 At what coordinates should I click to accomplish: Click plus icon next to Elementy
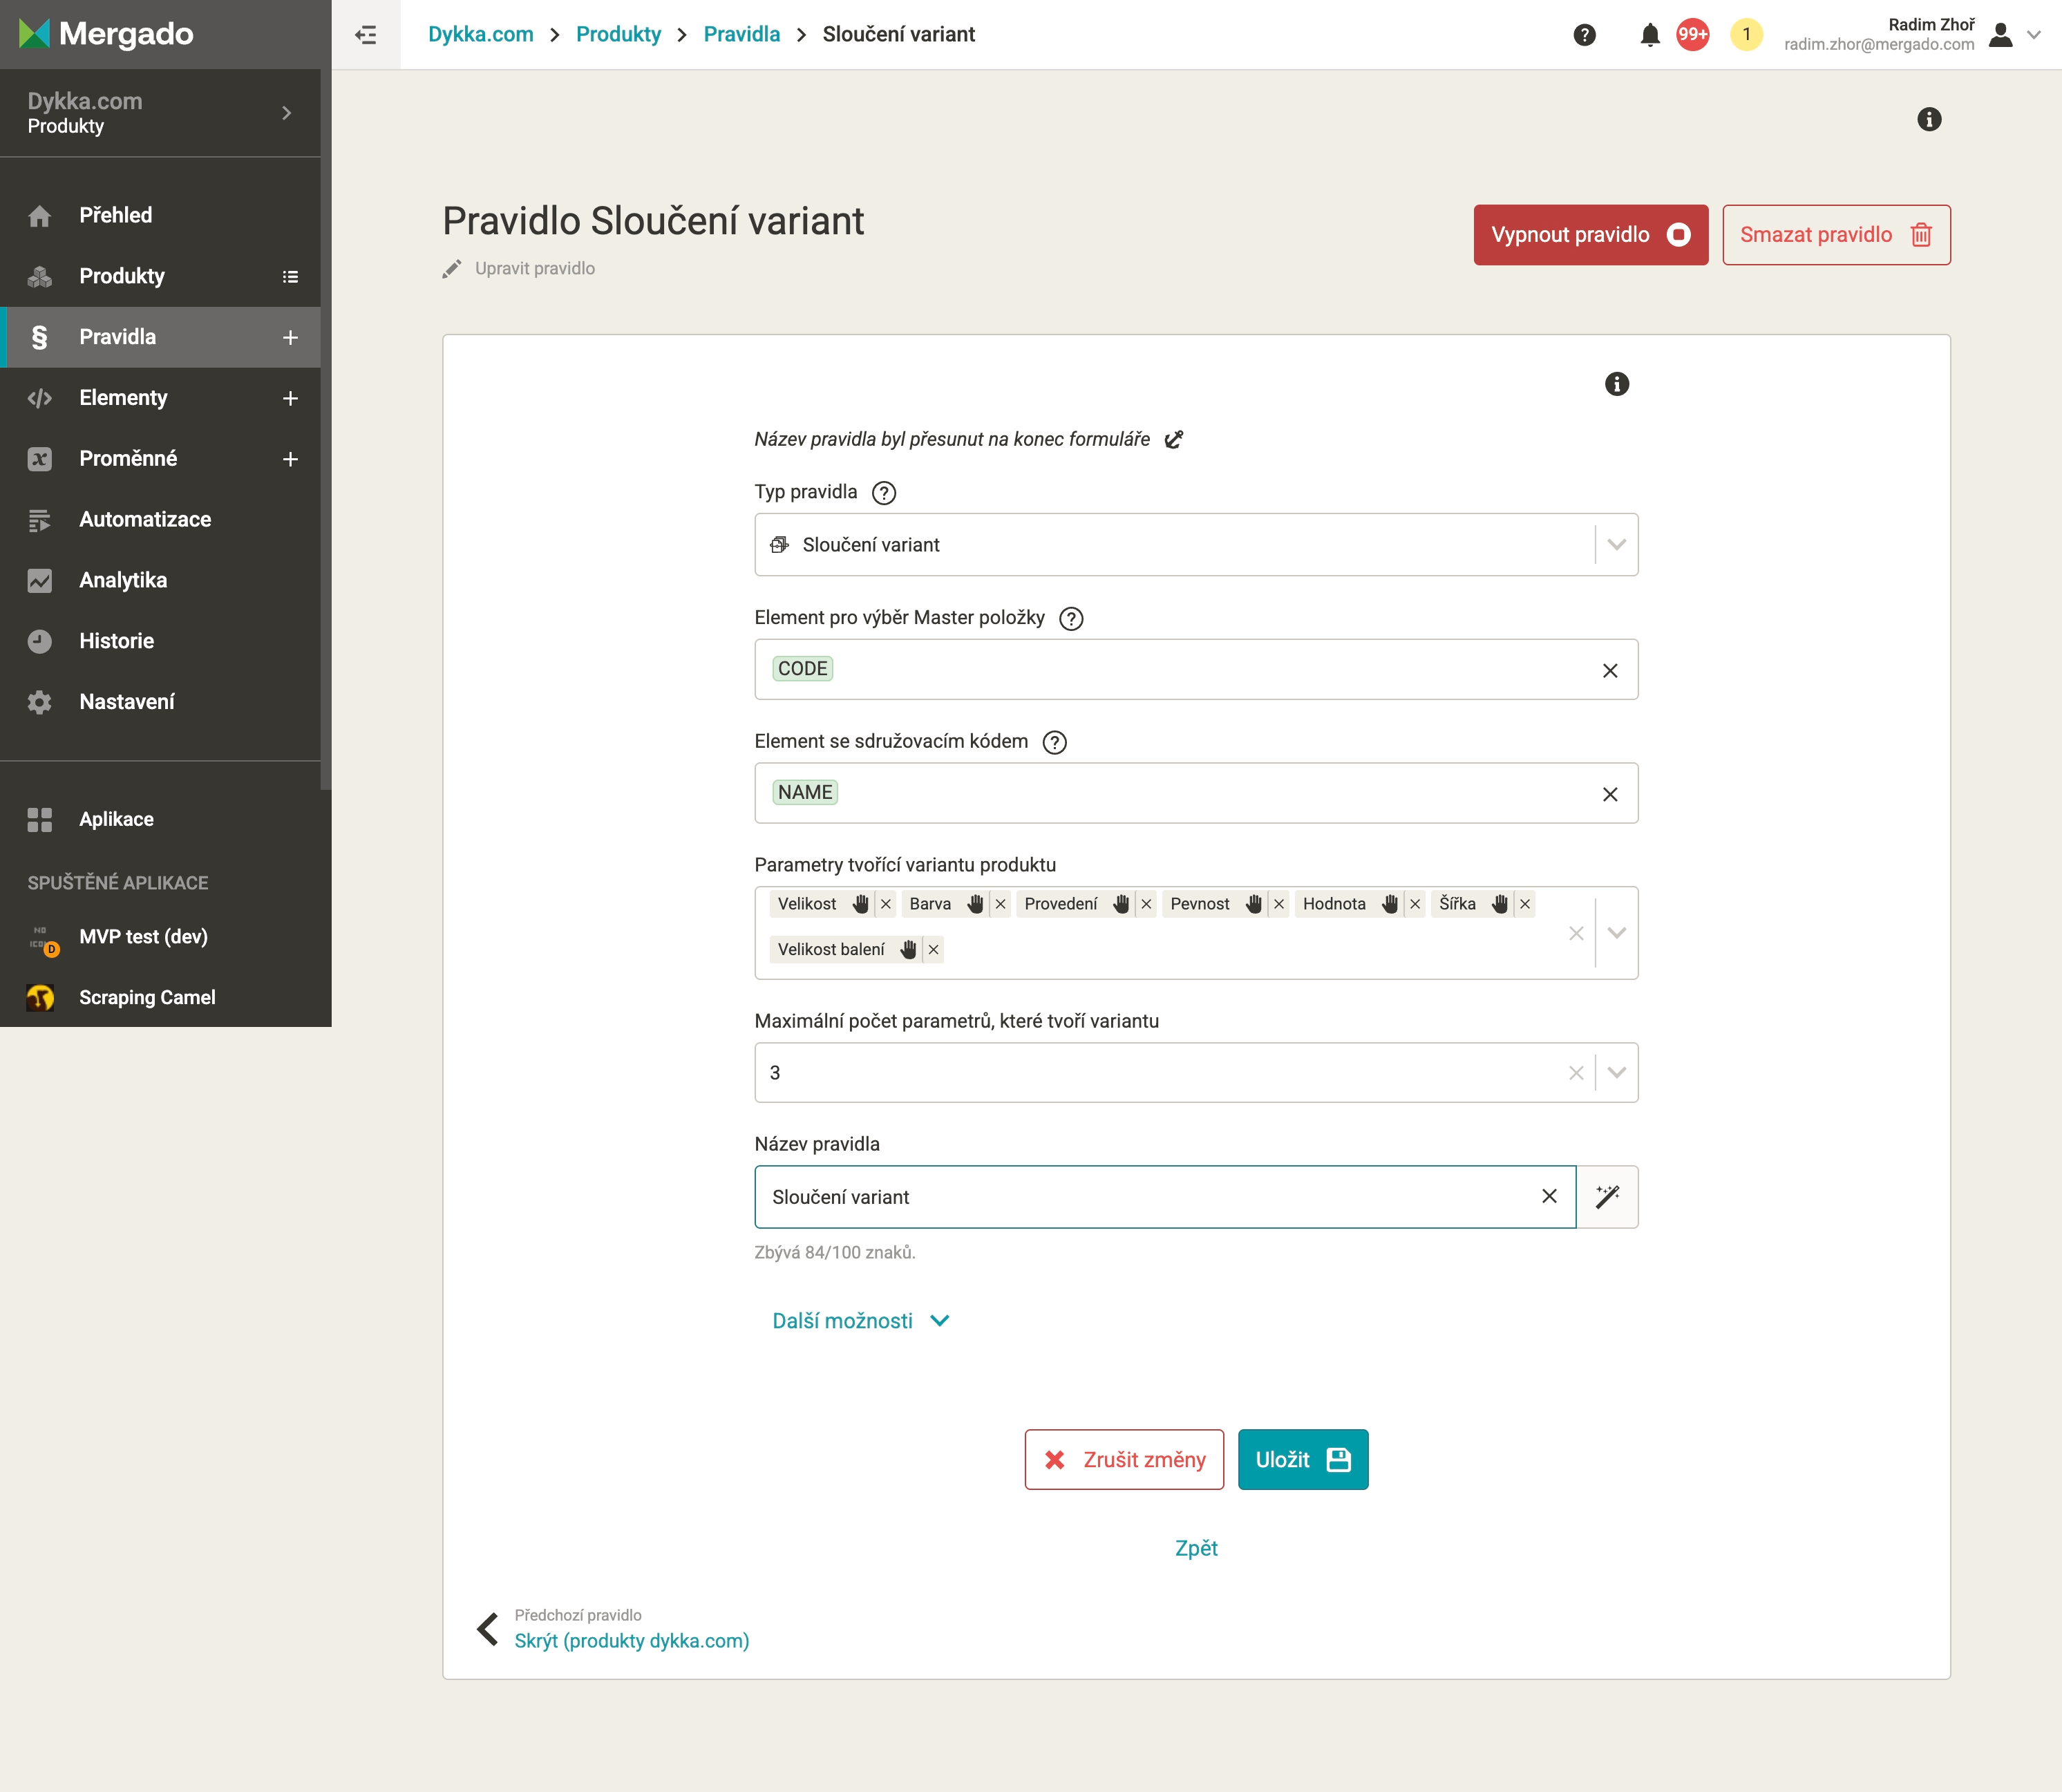click(290, 398)
